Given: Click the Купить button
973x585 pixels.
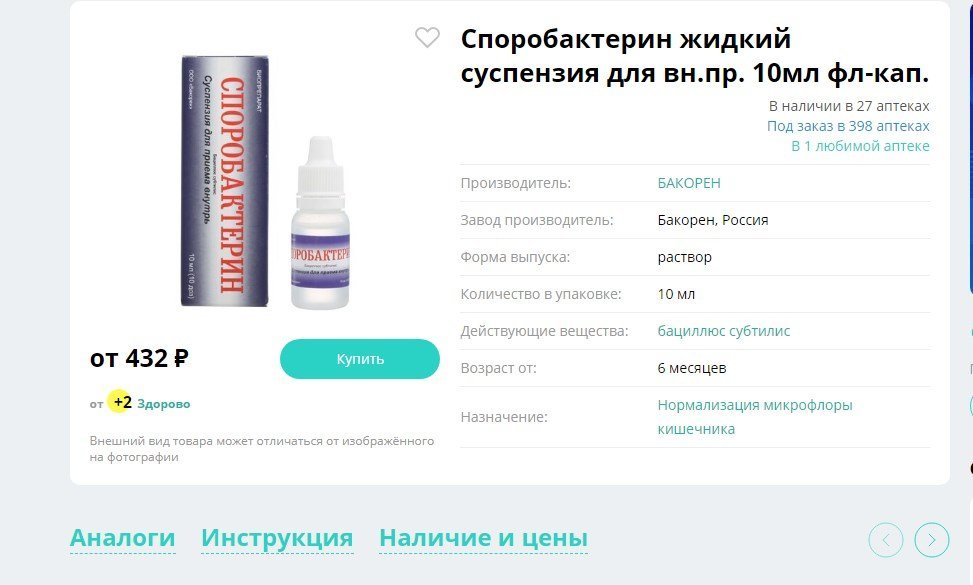Looking at the screenshot, I should (360, 359).
